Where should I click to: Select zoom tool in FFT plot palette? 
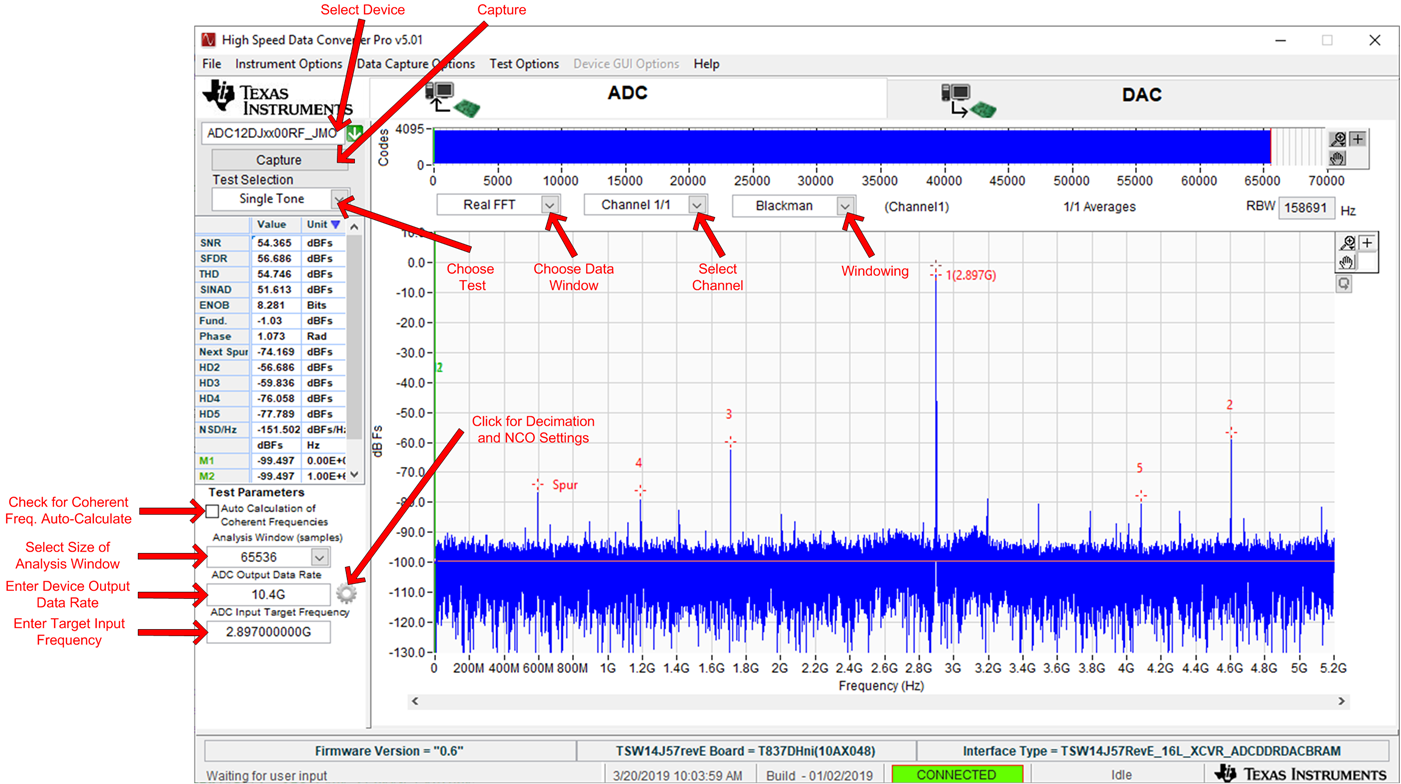coord(1348,243)
